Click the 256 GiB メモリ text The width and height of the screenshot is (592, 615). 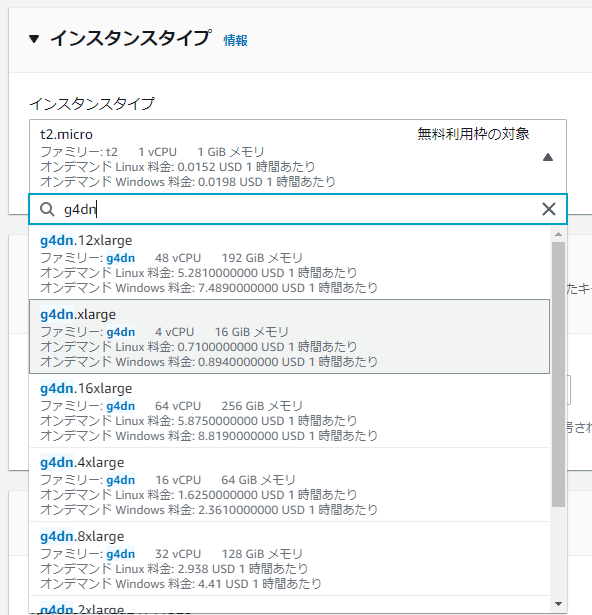point(262,406)
